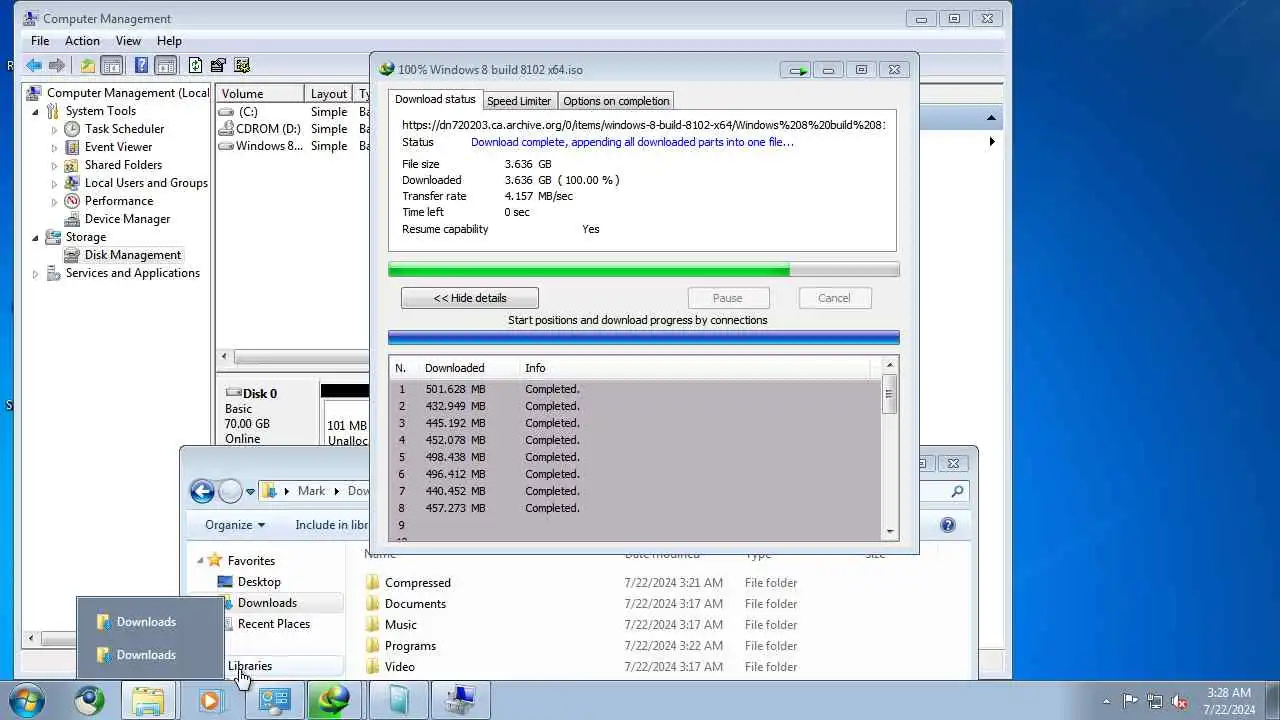The width and height of the screenshot is (1280, 720).
Task: Click the Back button in Explorer window
Action: pos(202,491)
